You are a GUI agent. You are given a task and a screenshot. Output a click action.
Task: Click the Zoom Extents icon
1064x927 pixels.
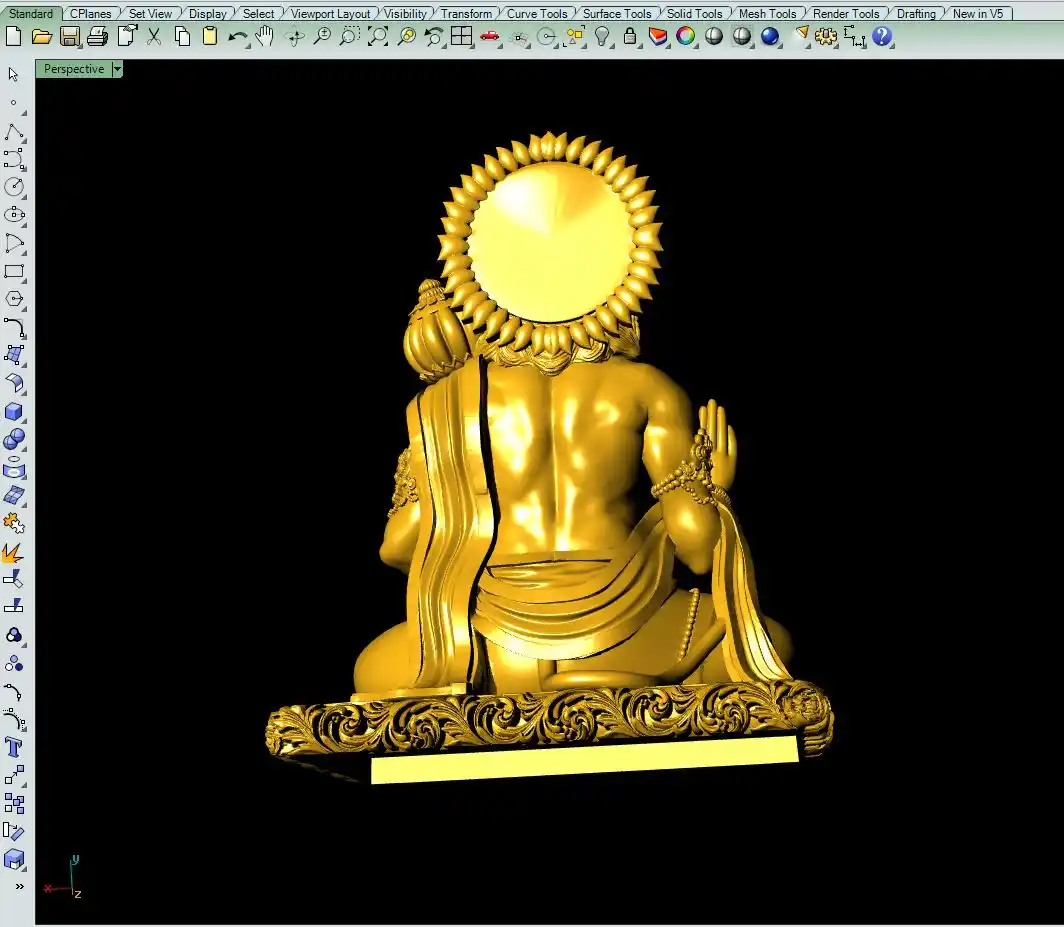click(377, 37)
